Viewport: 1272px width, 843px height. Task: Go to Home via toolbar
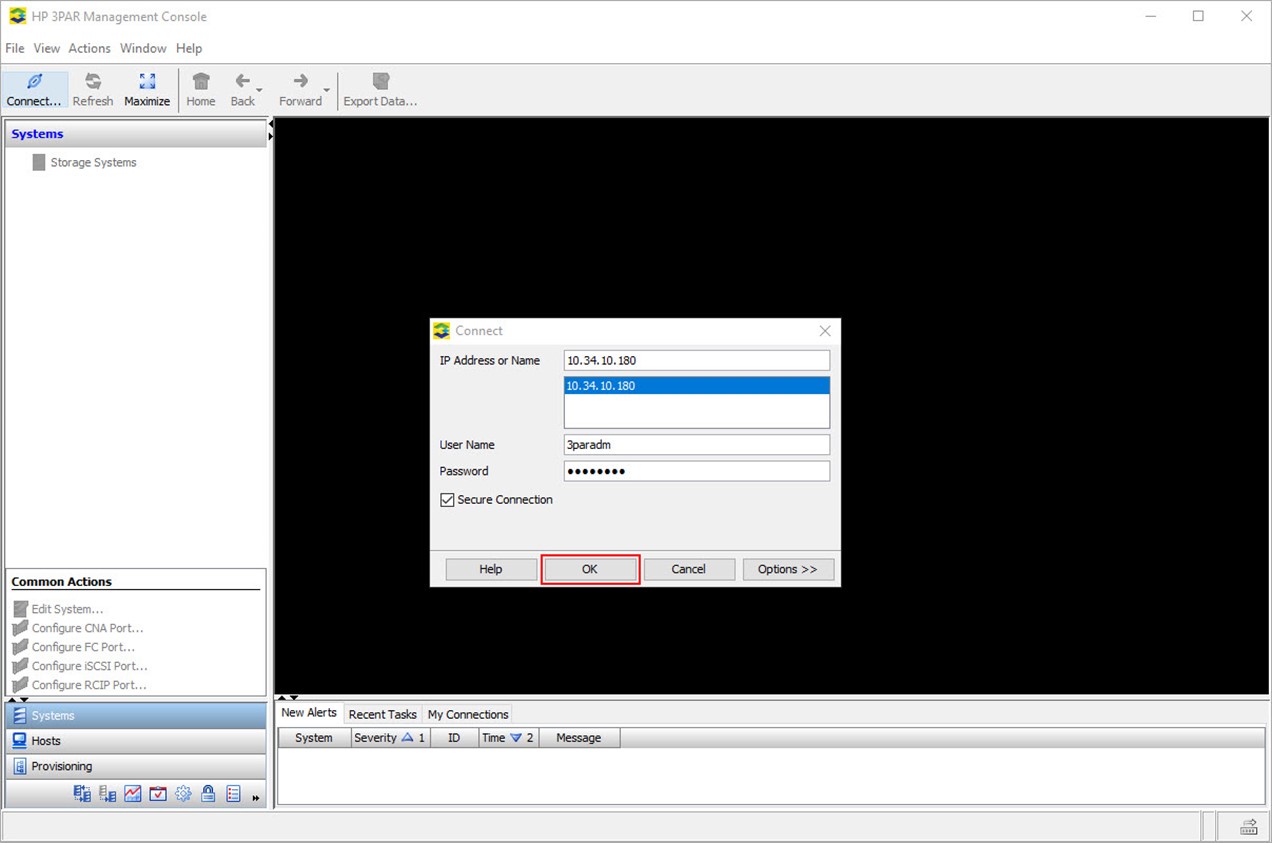201,90
